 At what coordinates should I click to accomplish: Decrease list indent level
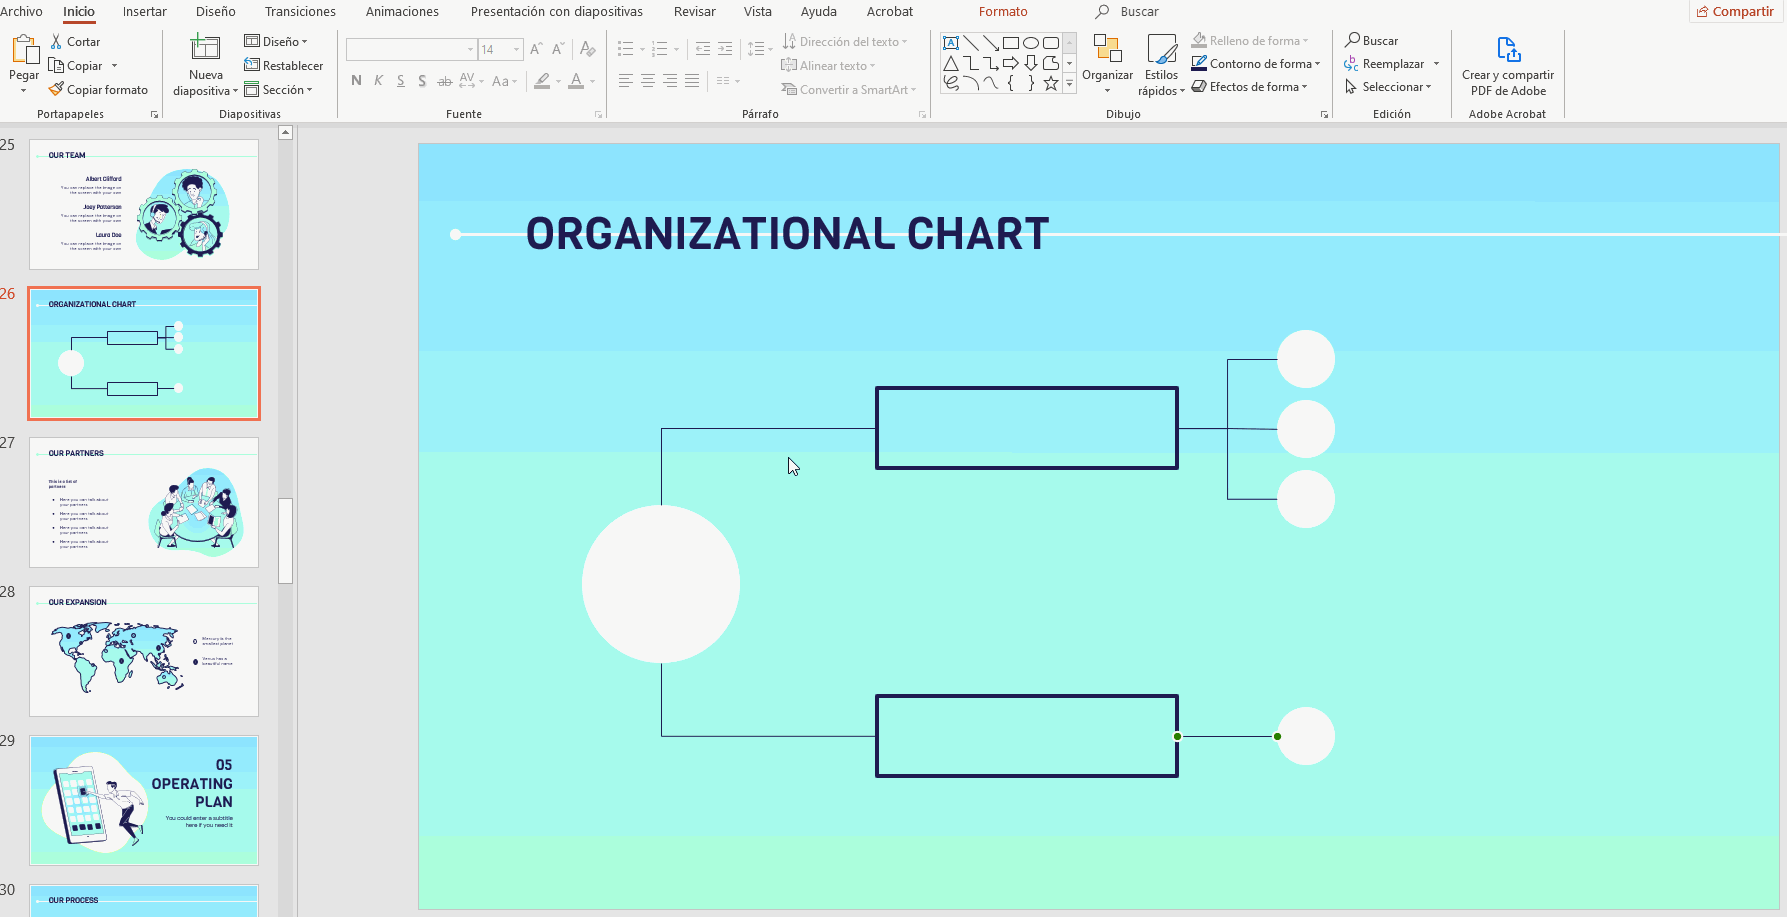(x=703, y=49)
